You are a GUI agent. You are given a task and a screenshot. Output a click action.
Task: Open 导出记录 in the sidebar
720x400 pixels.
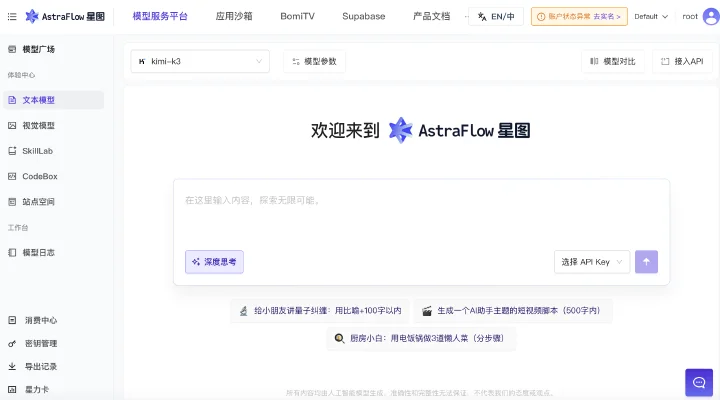40,366
